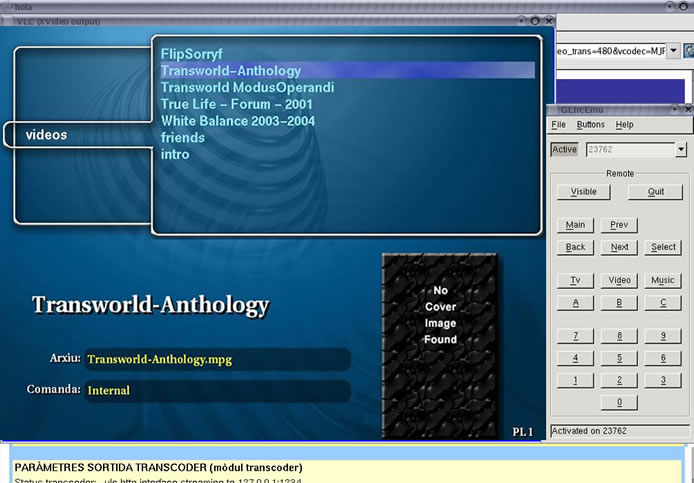Click remote button C

coord(663,303)
